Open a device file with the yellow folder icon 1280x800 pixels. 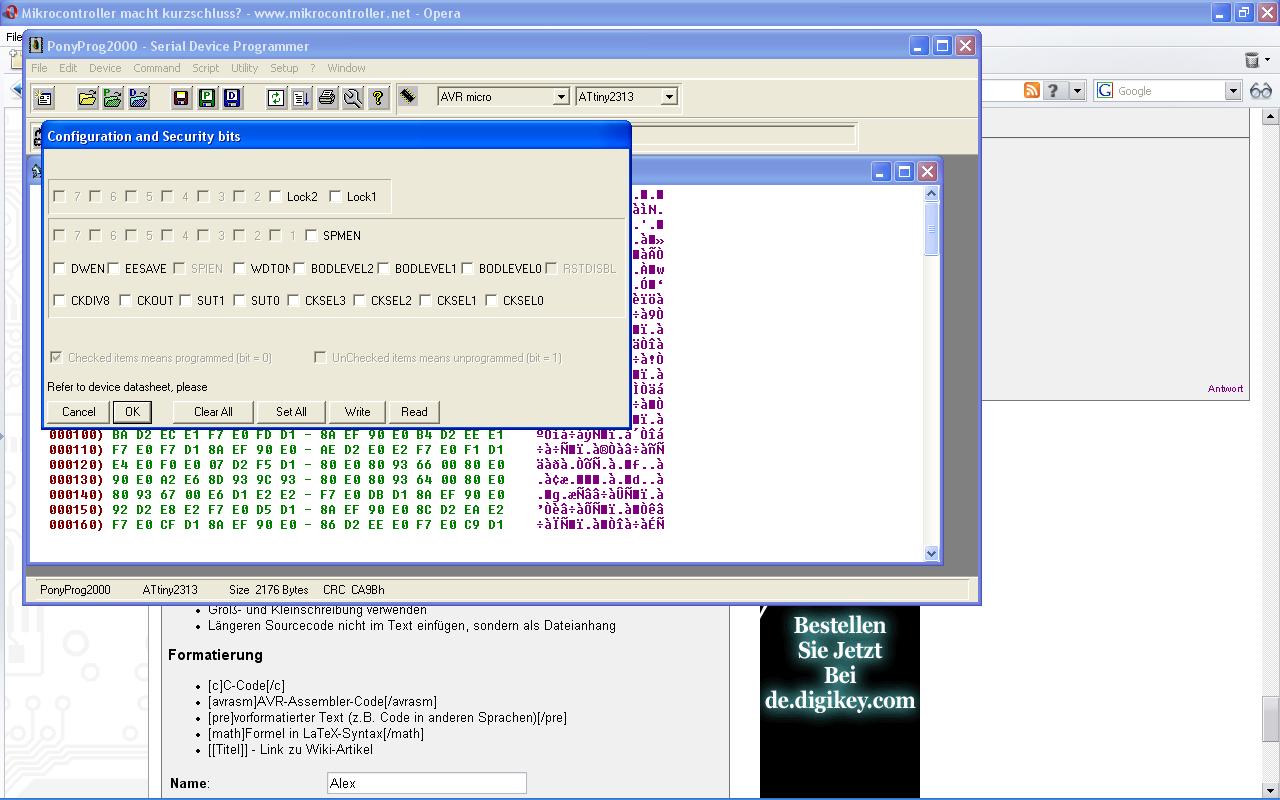[87, 97]
